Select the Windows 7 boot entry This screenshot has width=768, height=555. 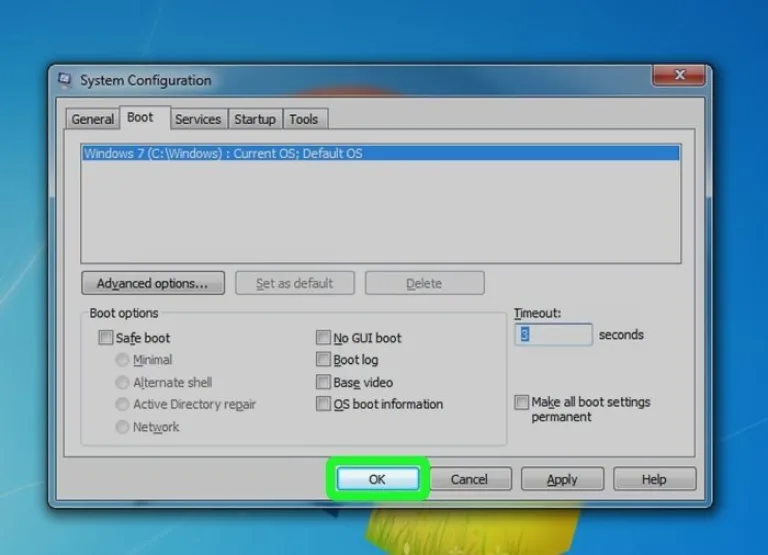pos(381,153)
